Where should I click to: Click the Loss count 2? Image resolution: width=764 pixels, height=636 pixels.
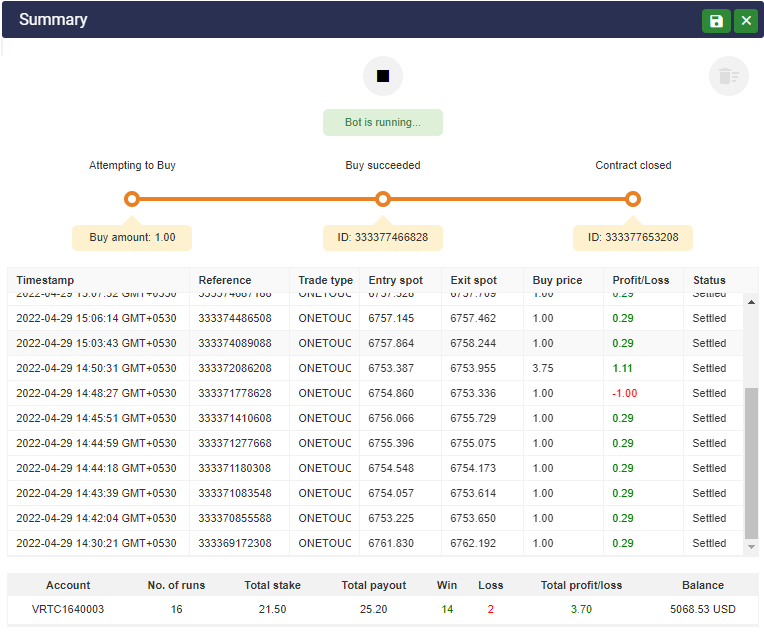(x=491, y=609)
